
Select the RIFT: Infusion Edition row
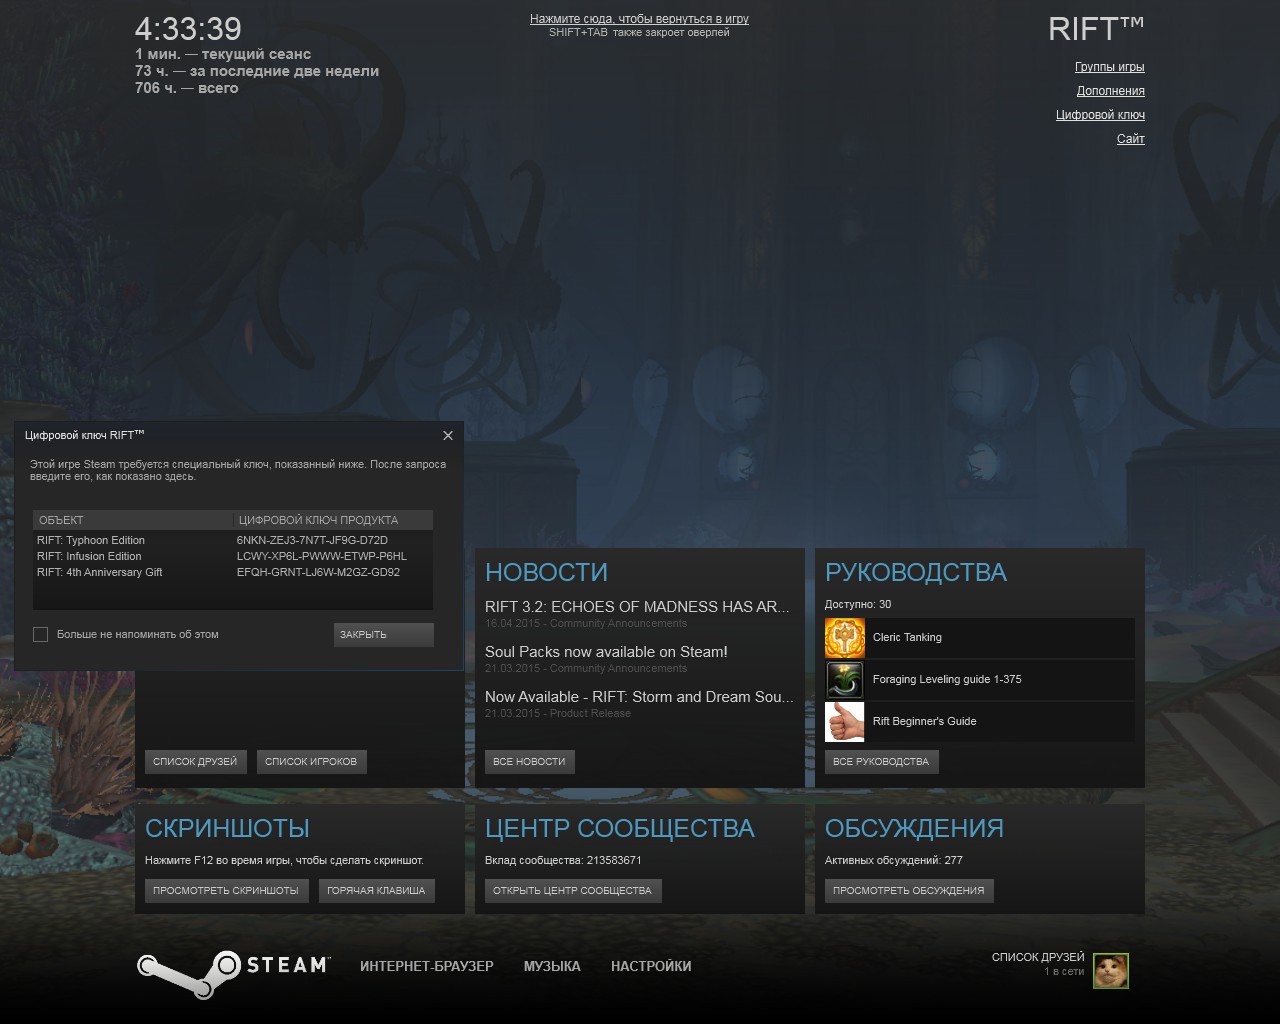pos(233,556)
